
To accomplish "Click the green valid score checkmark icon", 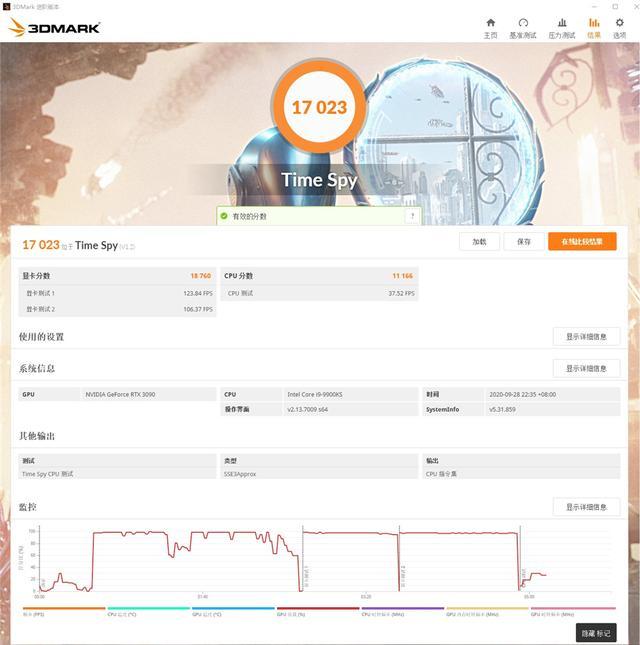I will coord(224,216).
